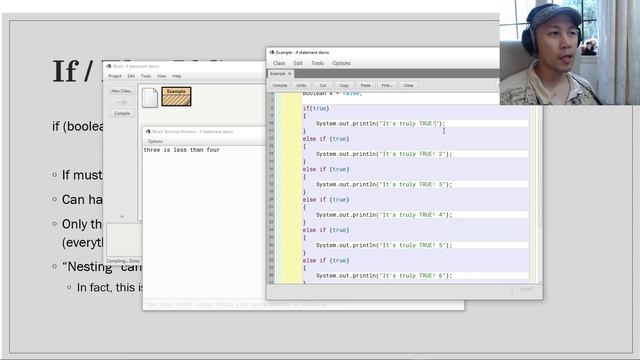Click the BlueJ icon in terminal window title bar
This screenshot has width=640, height=360.
(x=148, y=132)
